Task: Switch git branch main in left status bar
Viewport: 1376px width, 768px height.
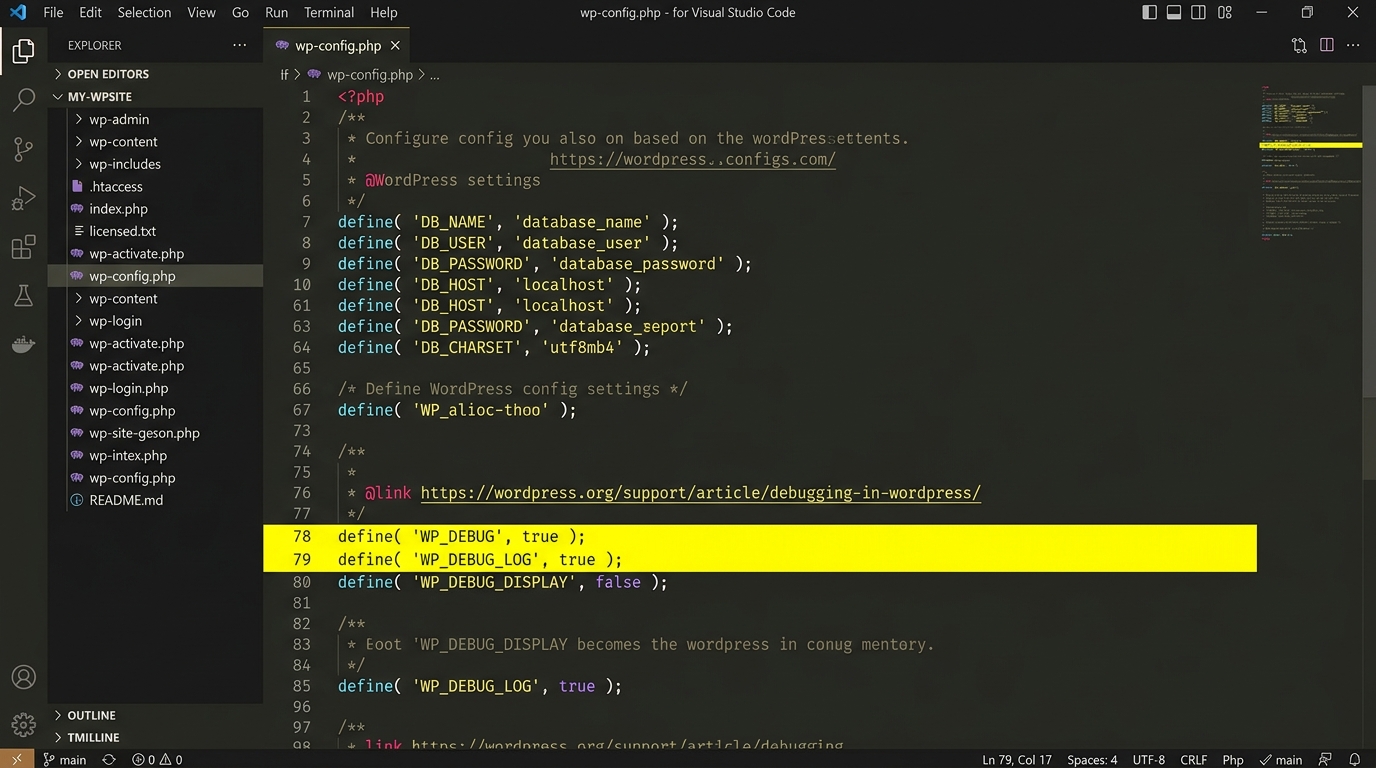Action: click(65, 759)
